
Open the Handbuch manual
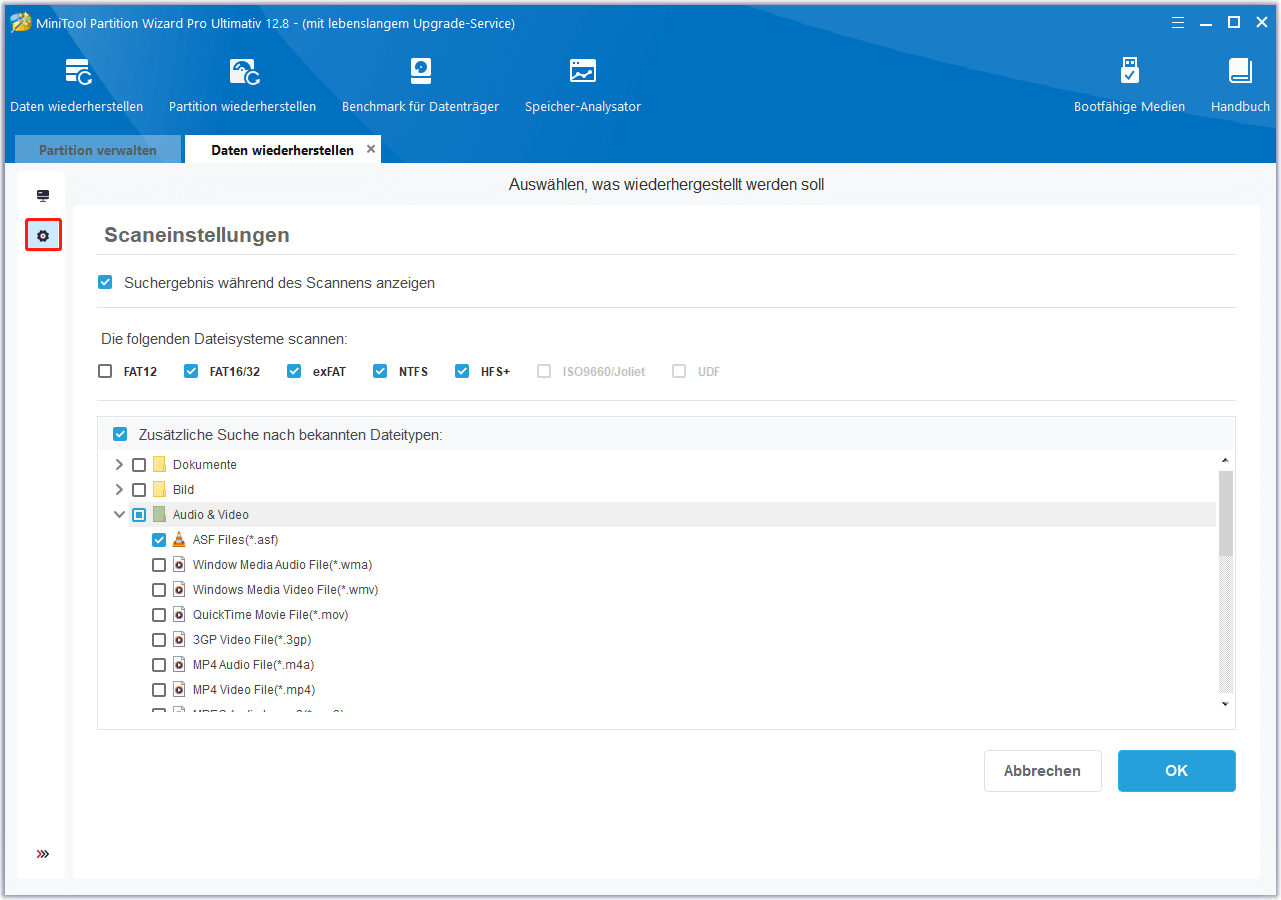click(1240, 85)
